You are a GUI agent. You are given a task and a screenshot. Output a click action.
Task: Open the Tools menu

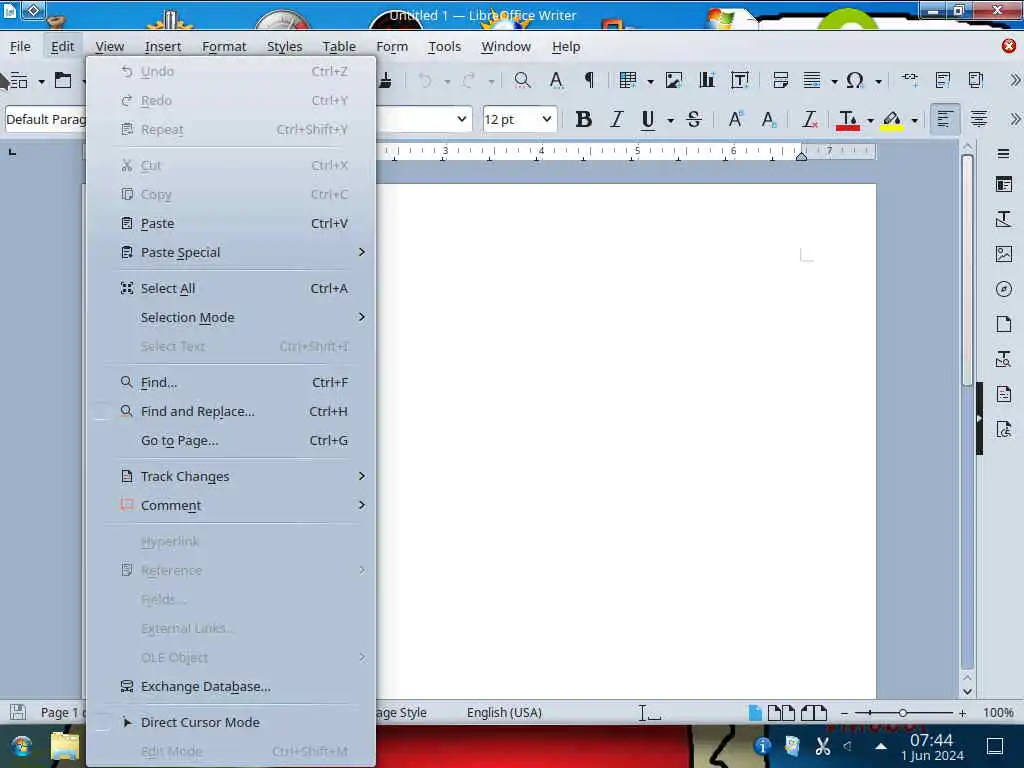click(444, 46)
